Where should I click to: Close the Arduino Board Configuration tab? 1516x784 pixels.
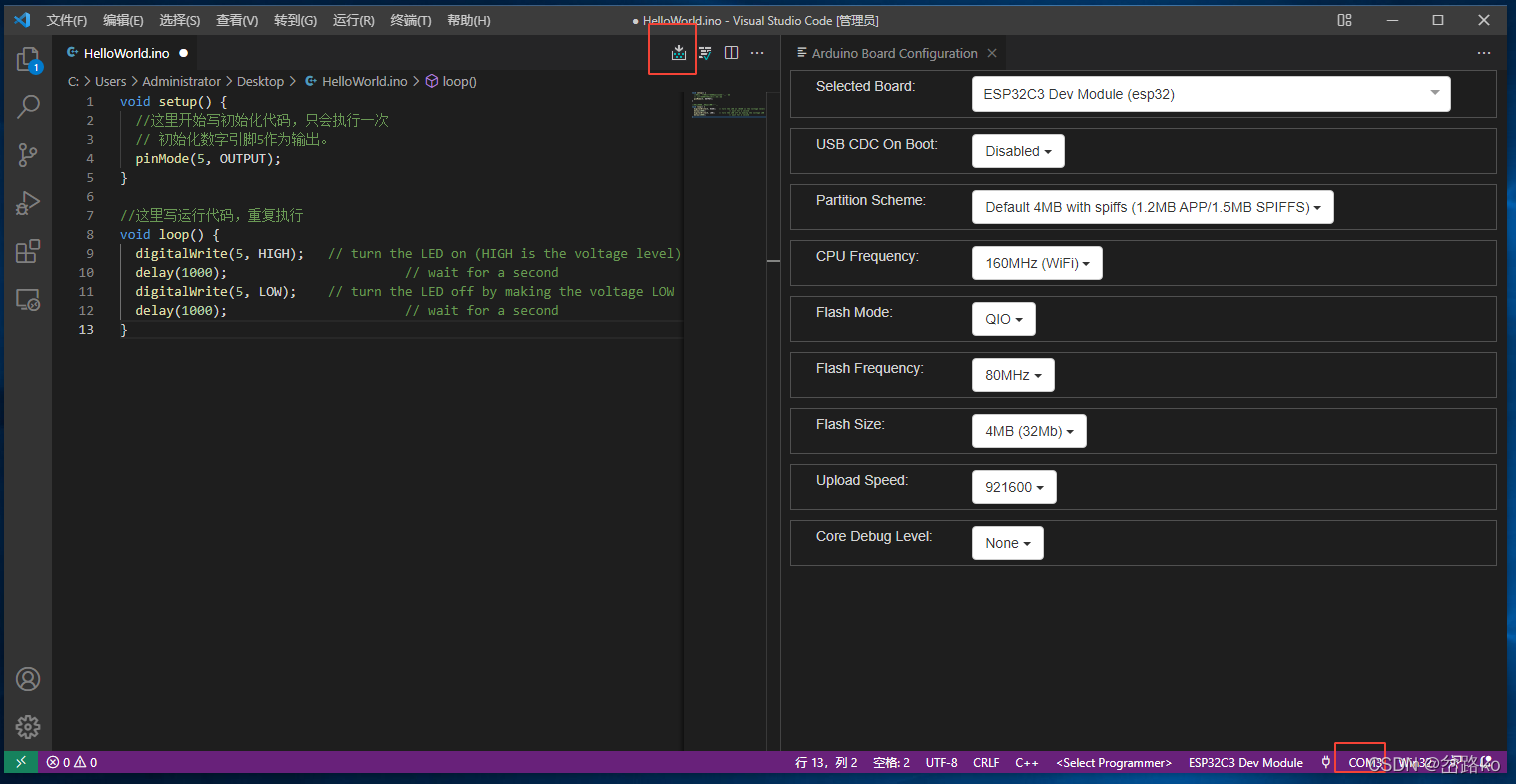tap(992, 53)
